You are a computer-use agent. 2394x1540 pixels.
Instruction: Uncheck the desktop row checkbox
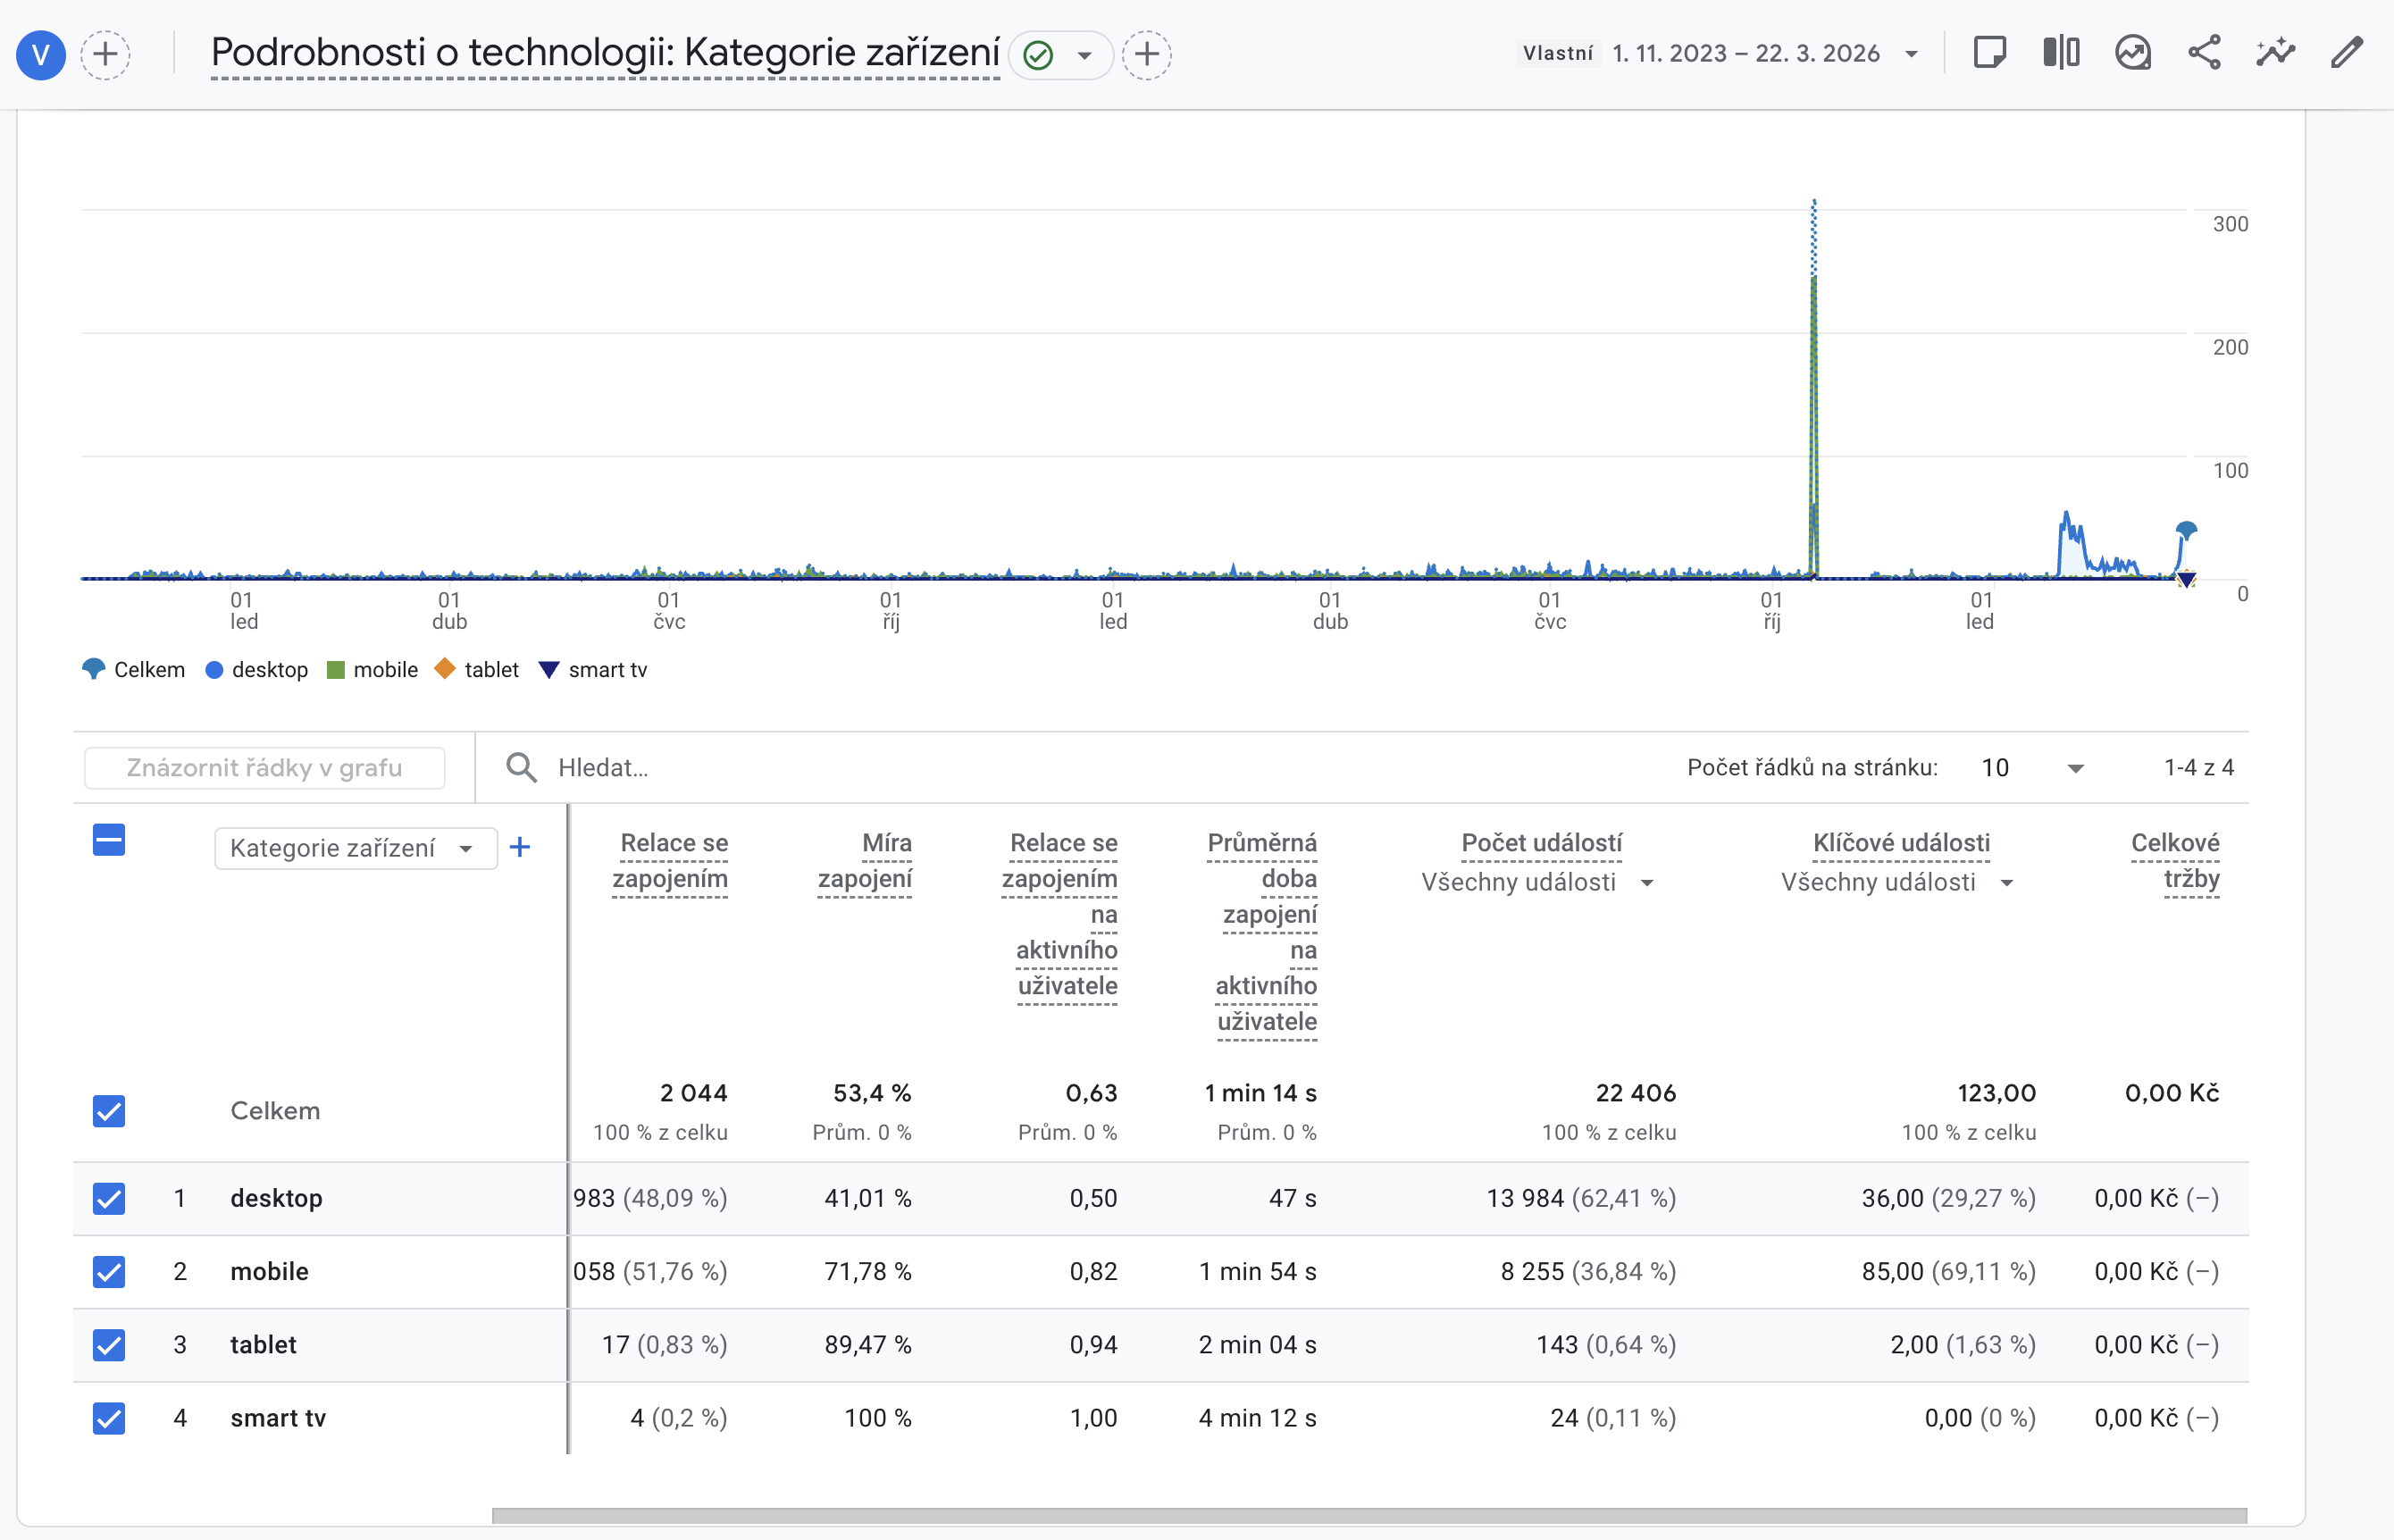[x=108, y=1198]
